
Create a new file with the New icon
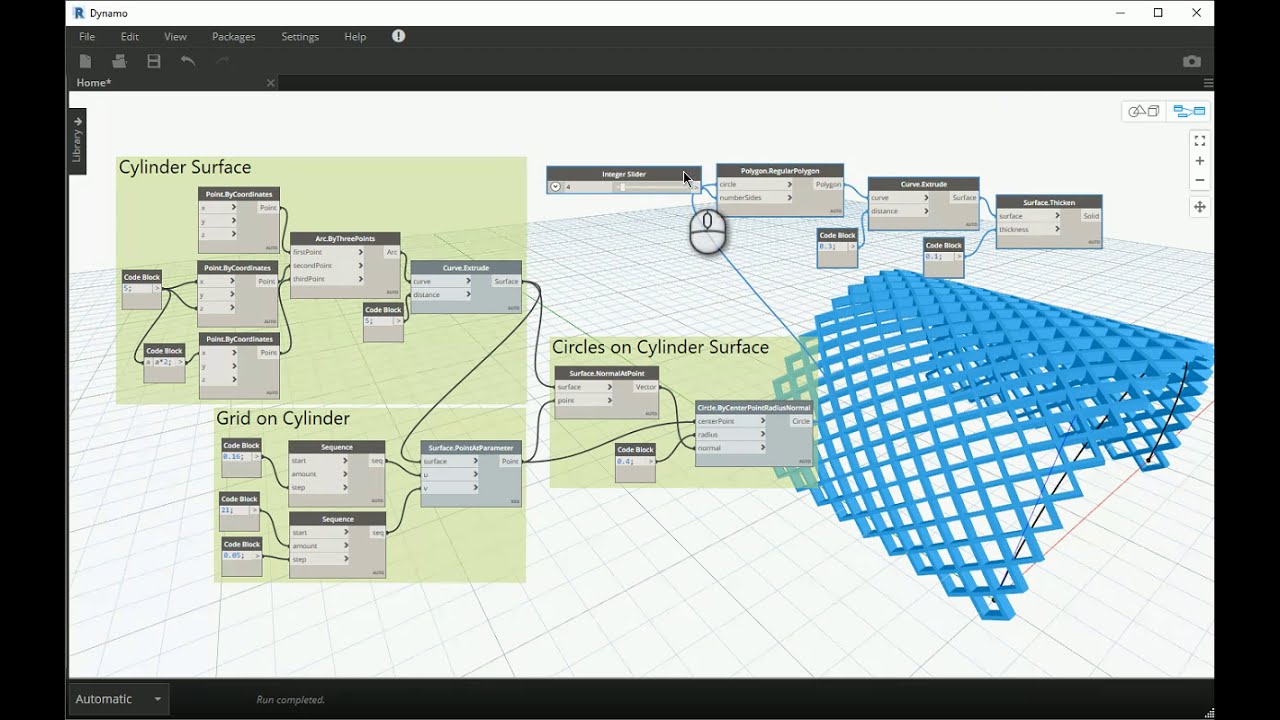[x=86, y=62]
